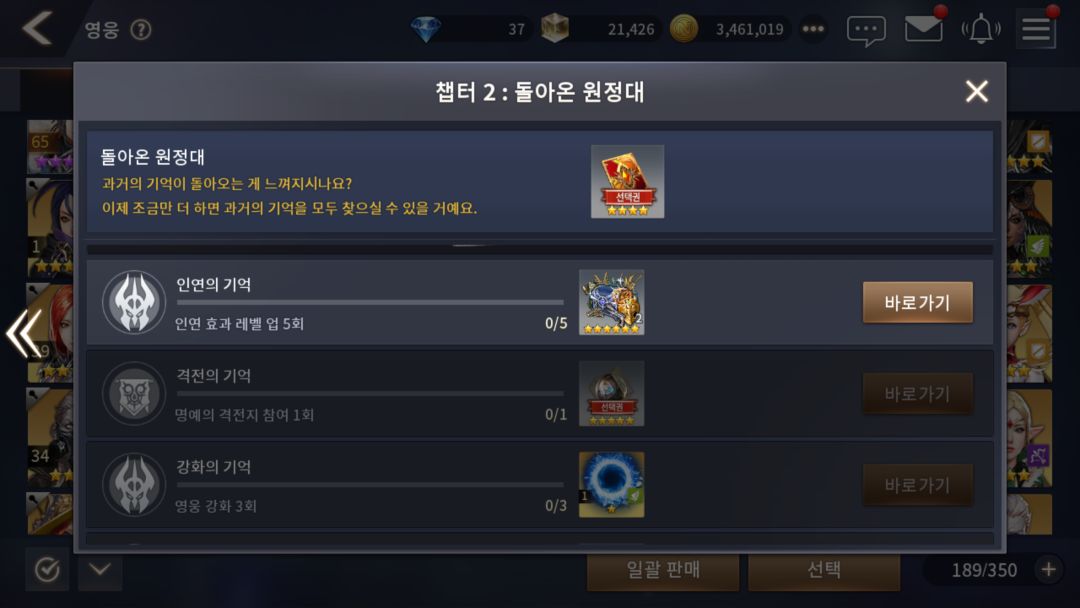Go back with the top-left arrow

[37, 29]
